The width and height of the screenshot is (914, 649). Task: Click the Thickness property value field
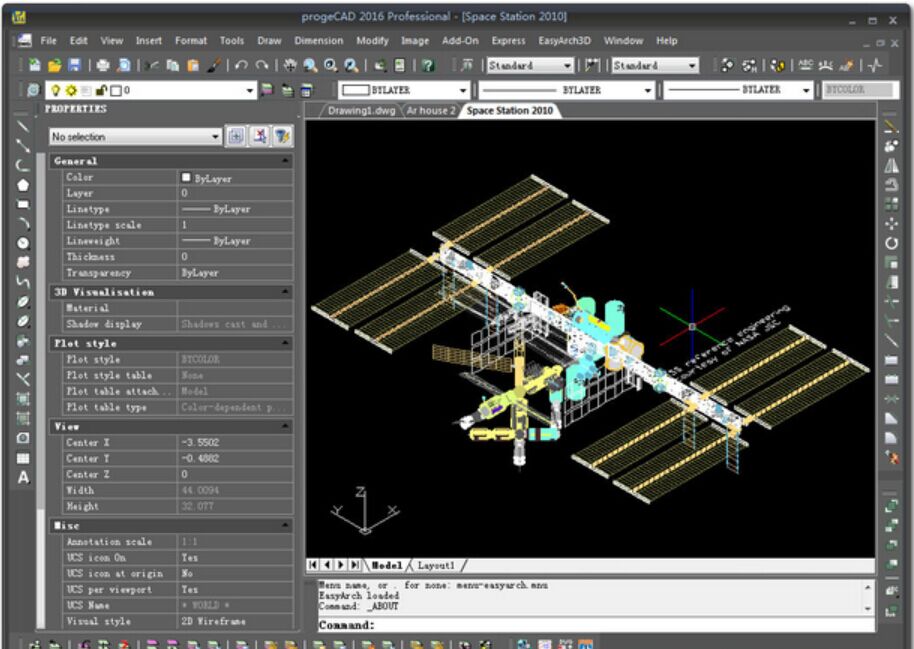point(235,257)
